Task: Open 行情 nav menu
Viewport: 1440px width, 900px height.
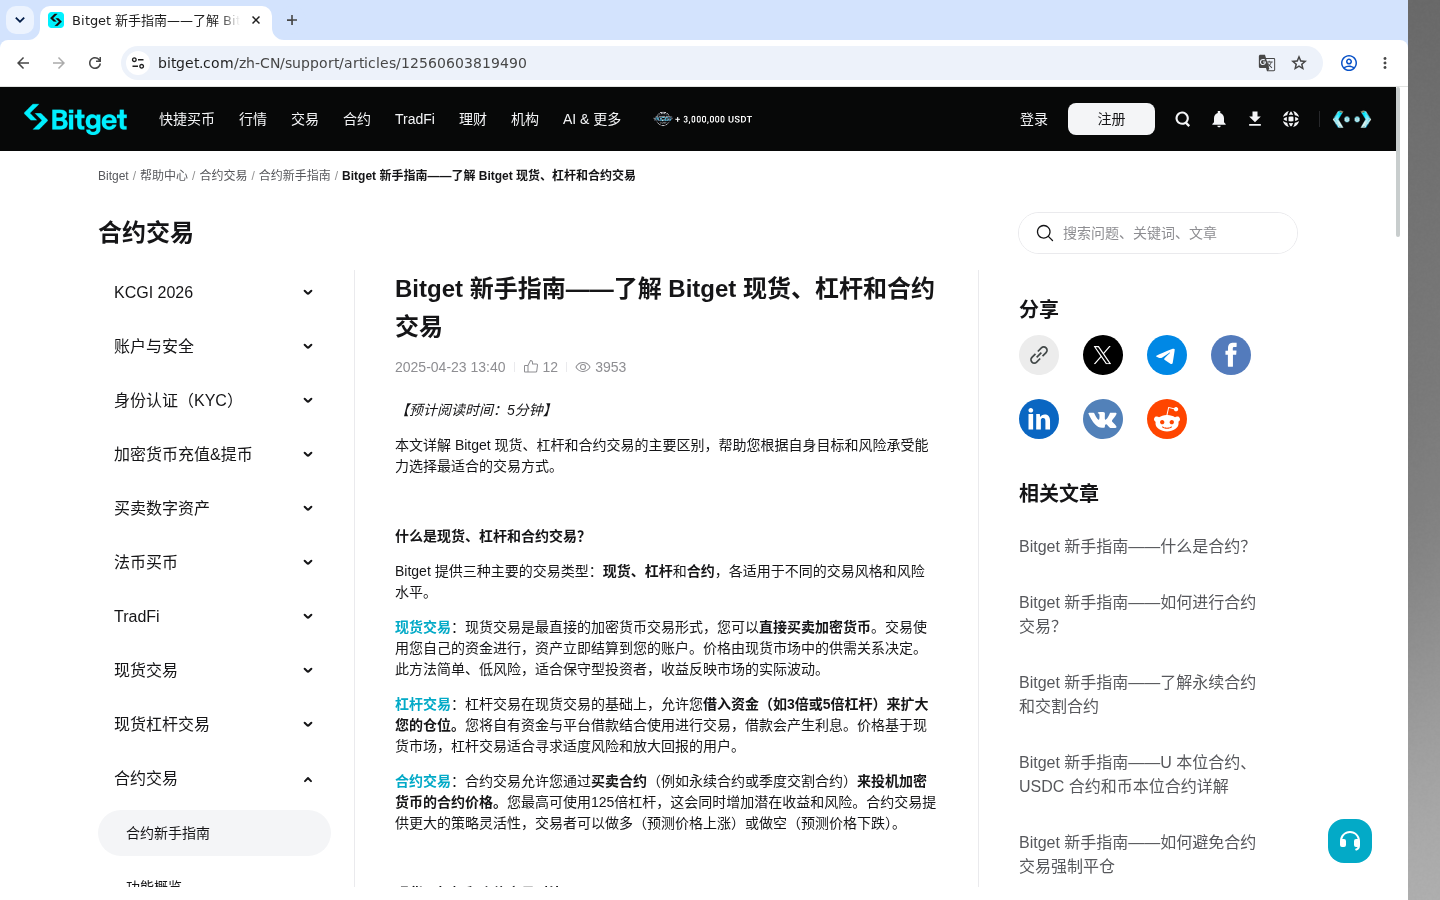Action: pos(253,119)
